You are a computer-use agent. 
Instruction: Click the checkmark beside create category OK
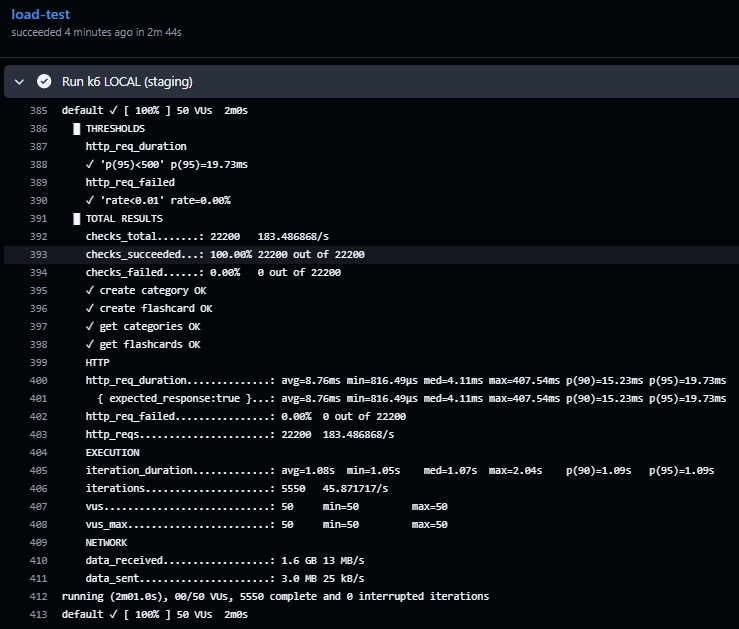(90, 290)
